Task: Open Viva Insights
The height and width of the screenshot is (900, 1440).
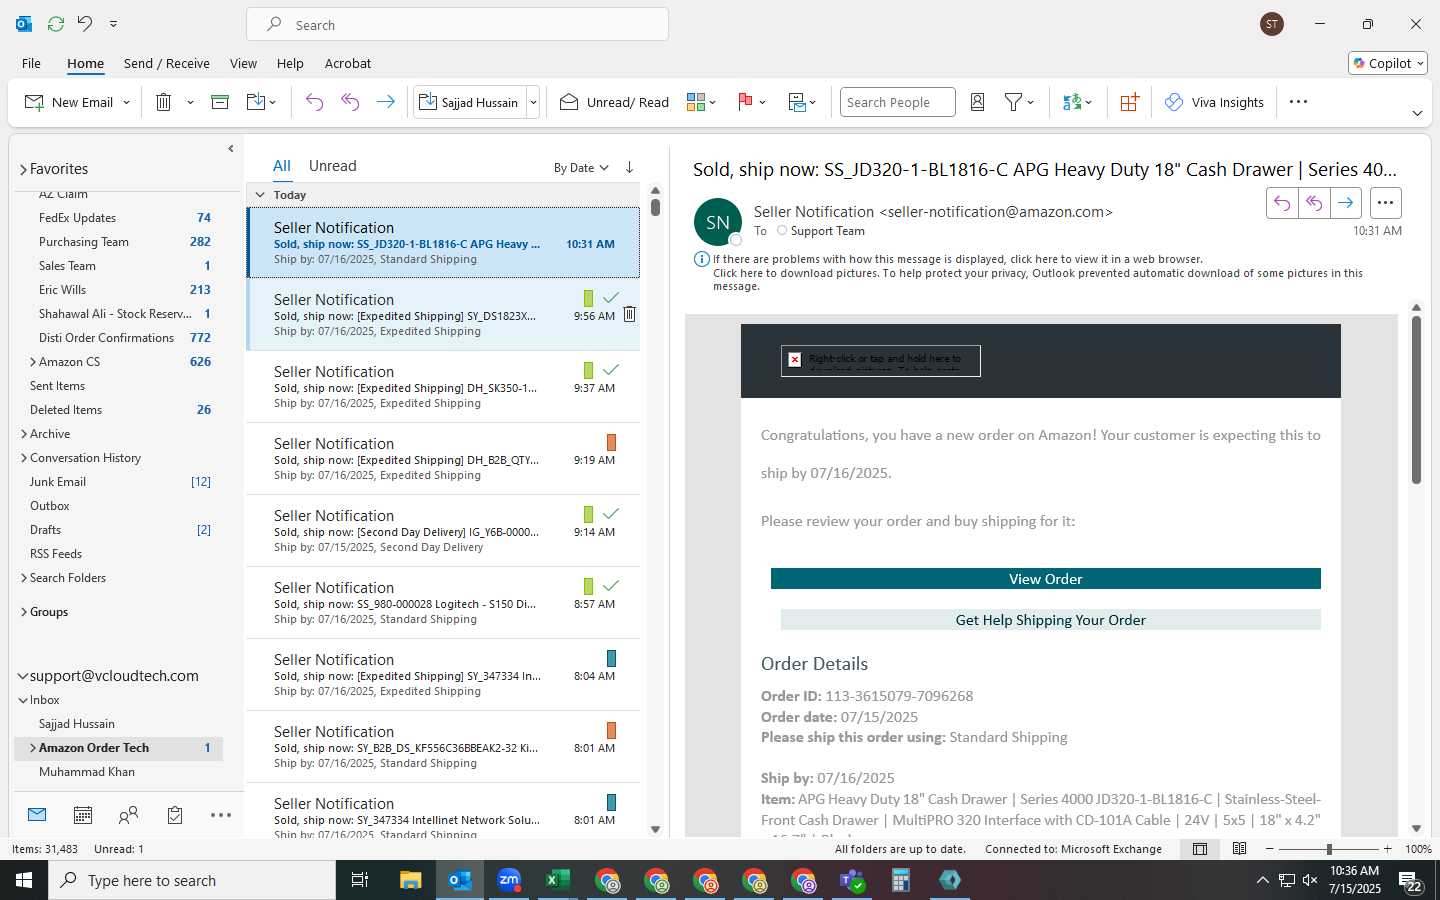Action: click(1214, 102)
